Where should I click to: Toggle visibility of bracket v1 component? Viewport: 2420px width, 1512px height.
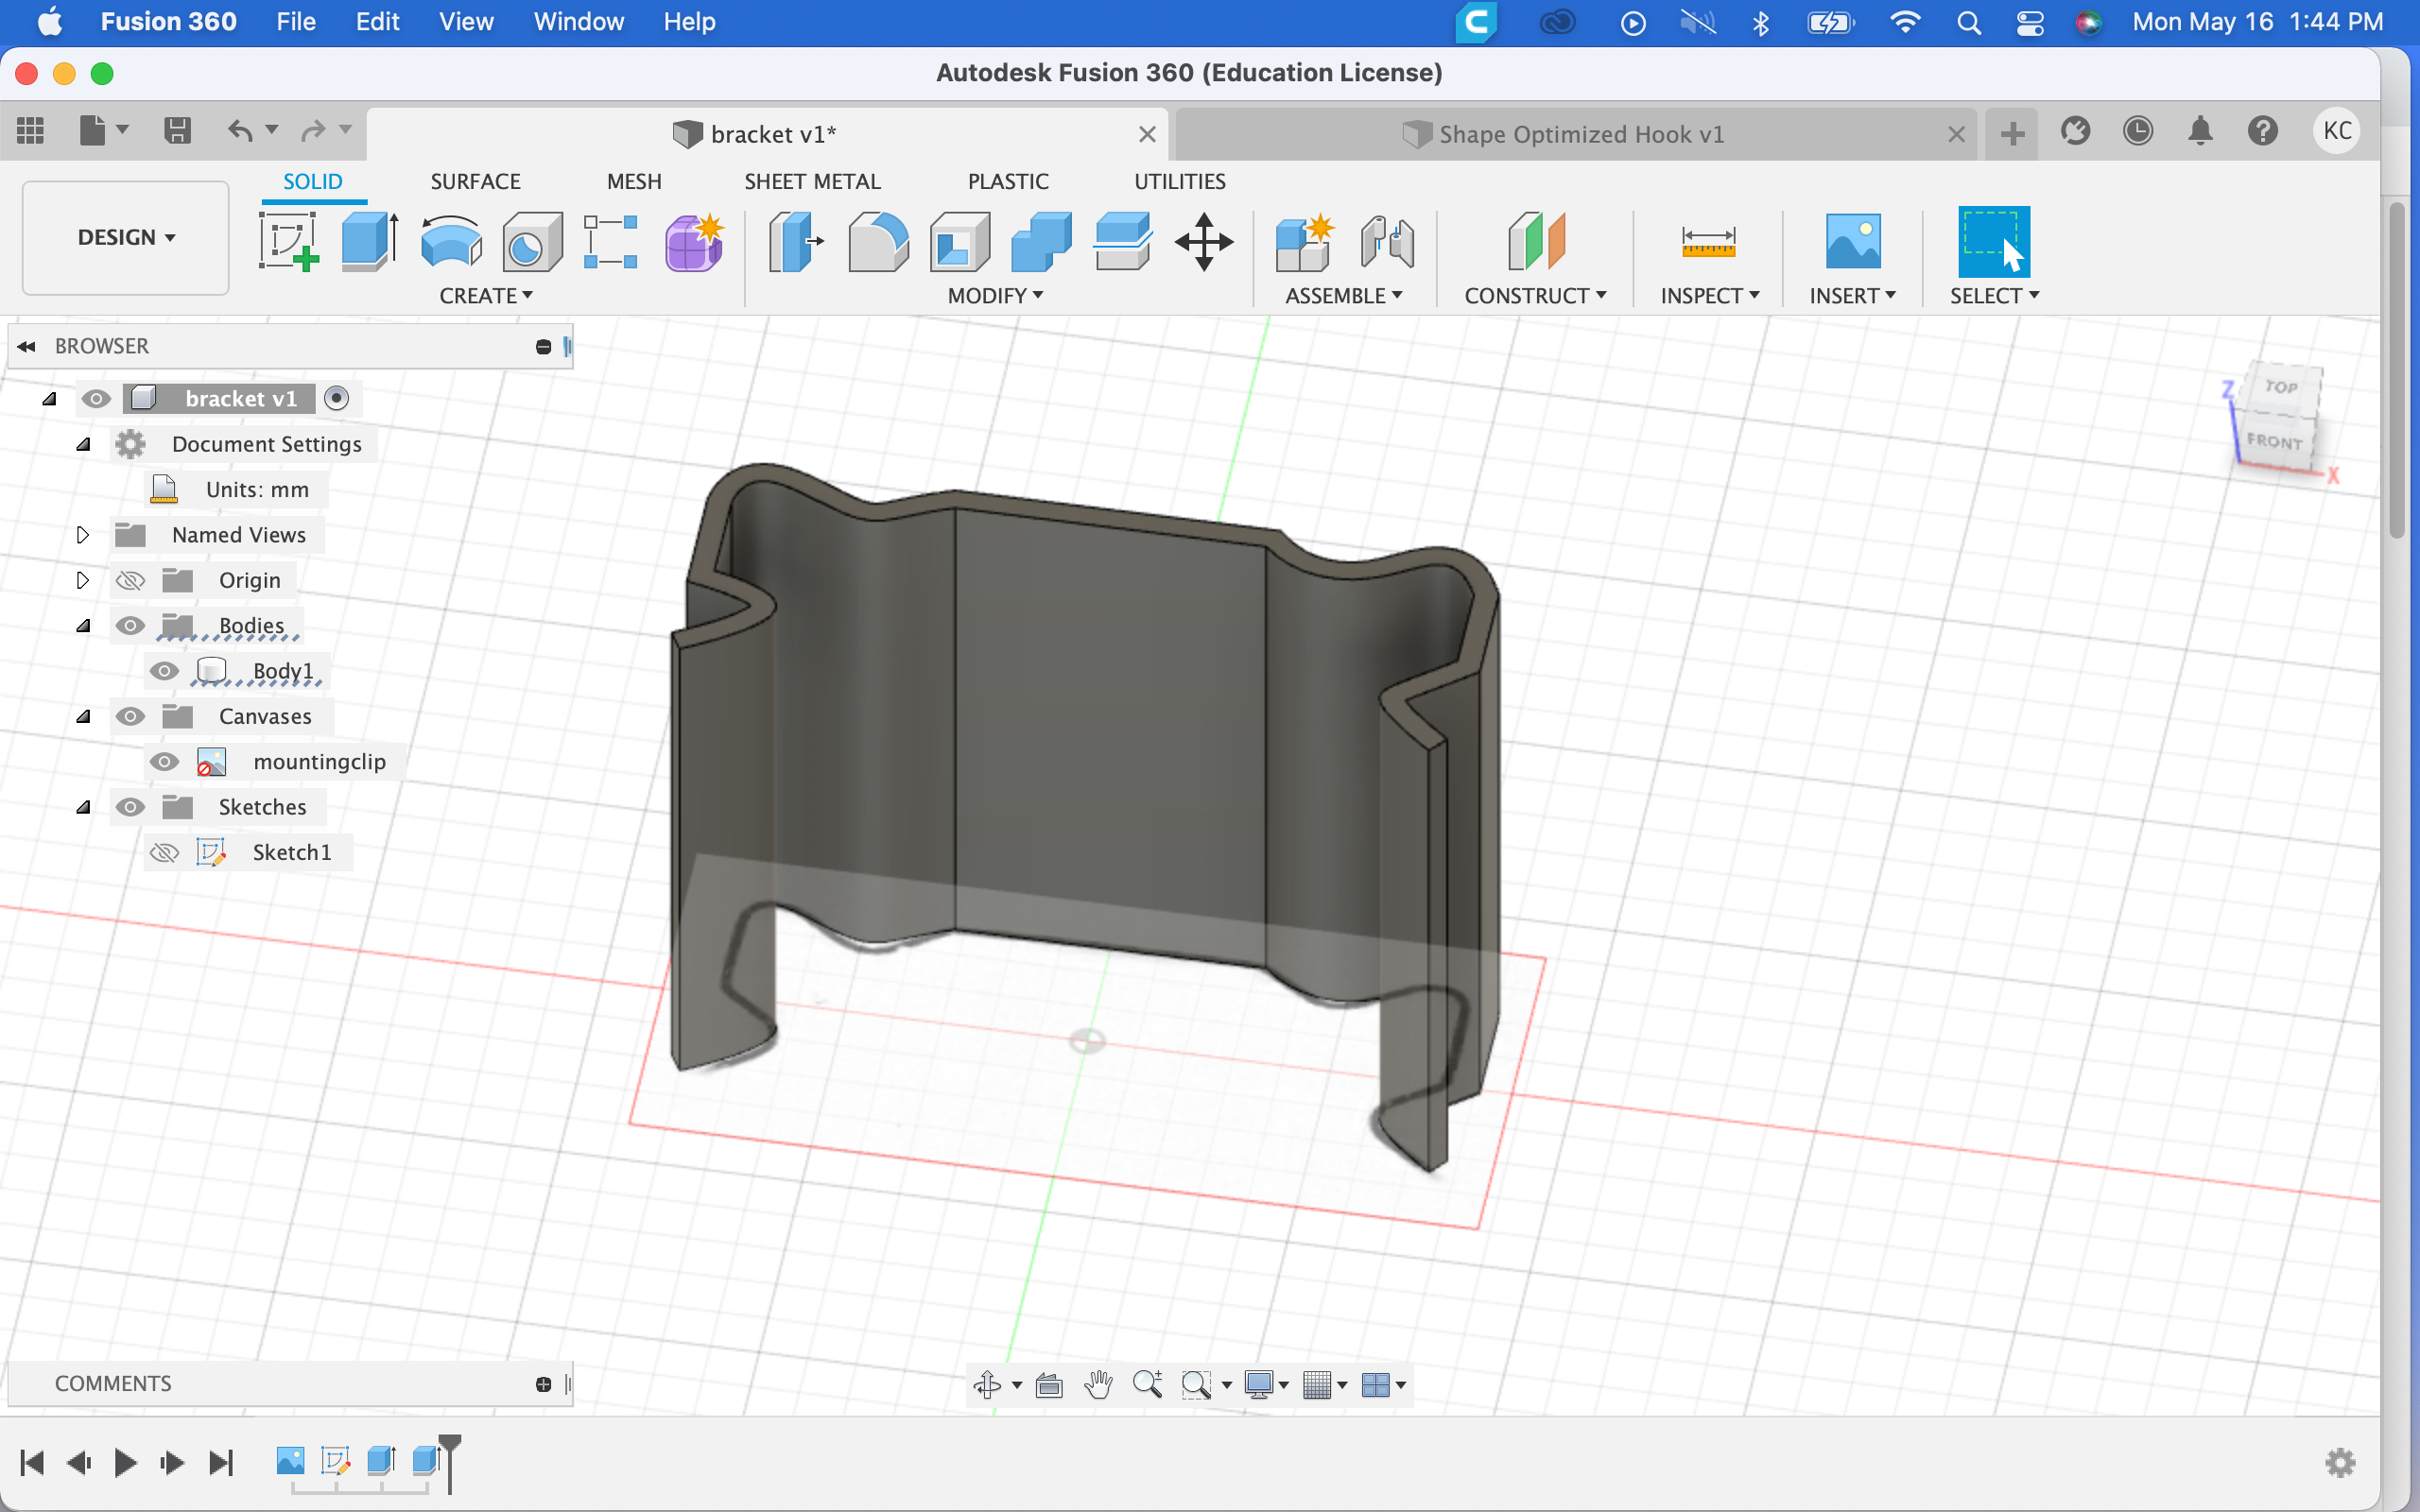pyautogui.click(x=96, y=399)
